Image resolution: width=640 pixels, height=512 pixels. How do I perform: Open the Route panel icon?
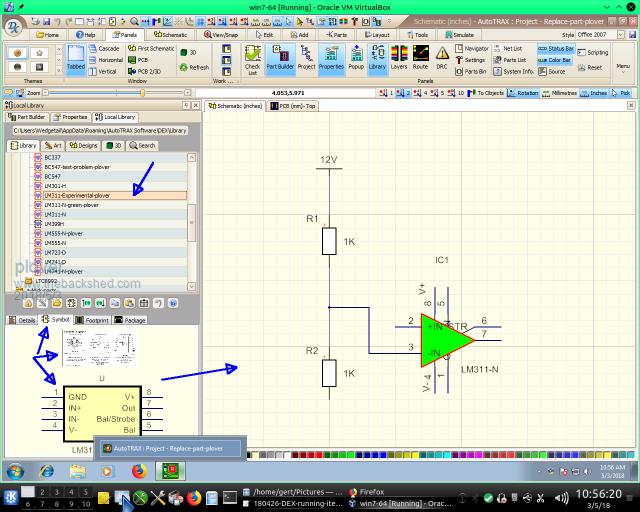tap(421, 59)
